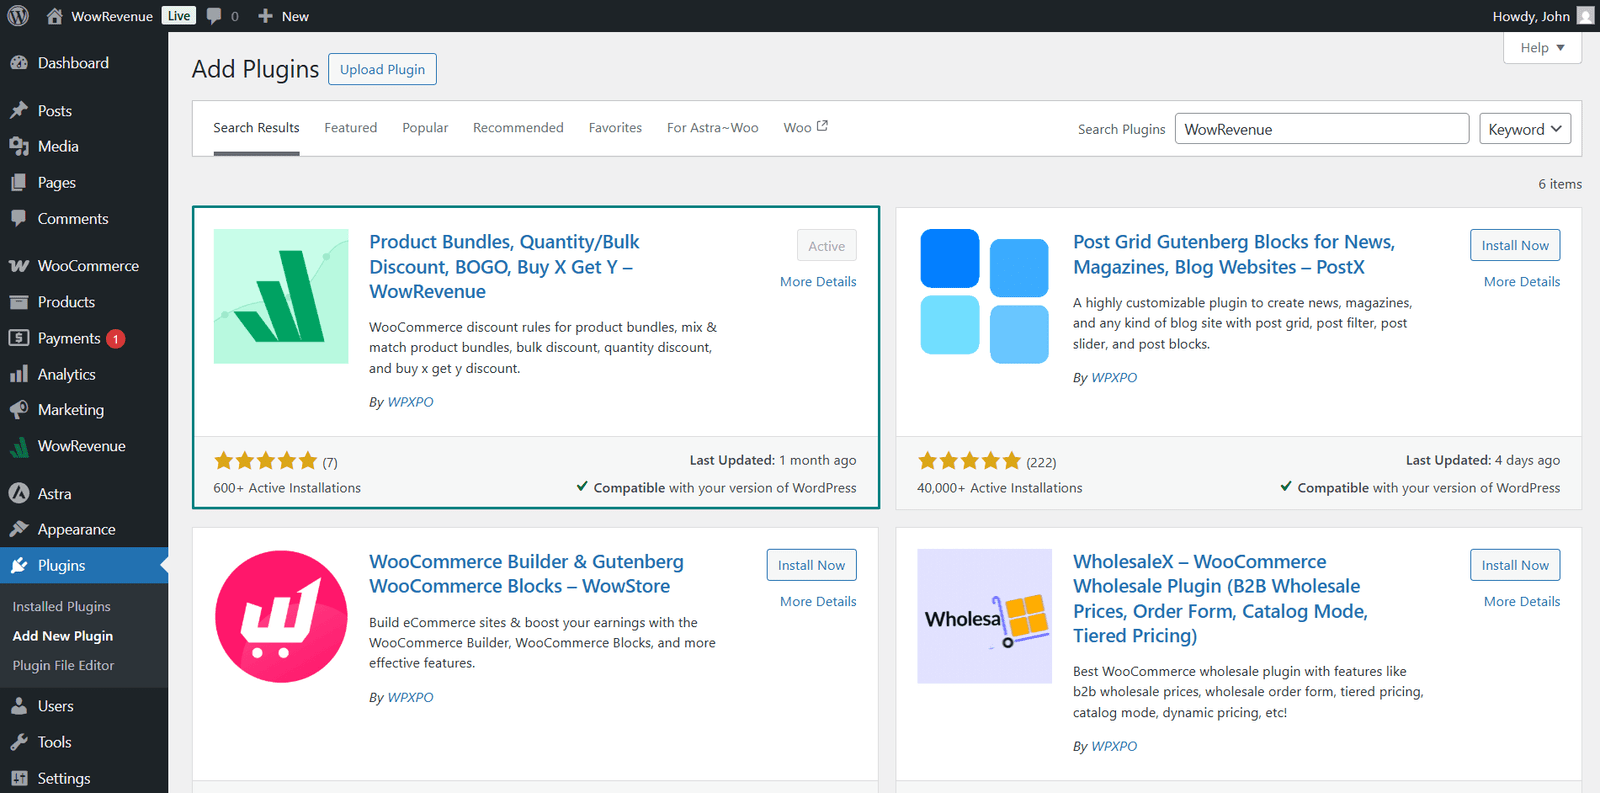Open the New content menu
The image size is (1600, 793).
pos(283,16)
